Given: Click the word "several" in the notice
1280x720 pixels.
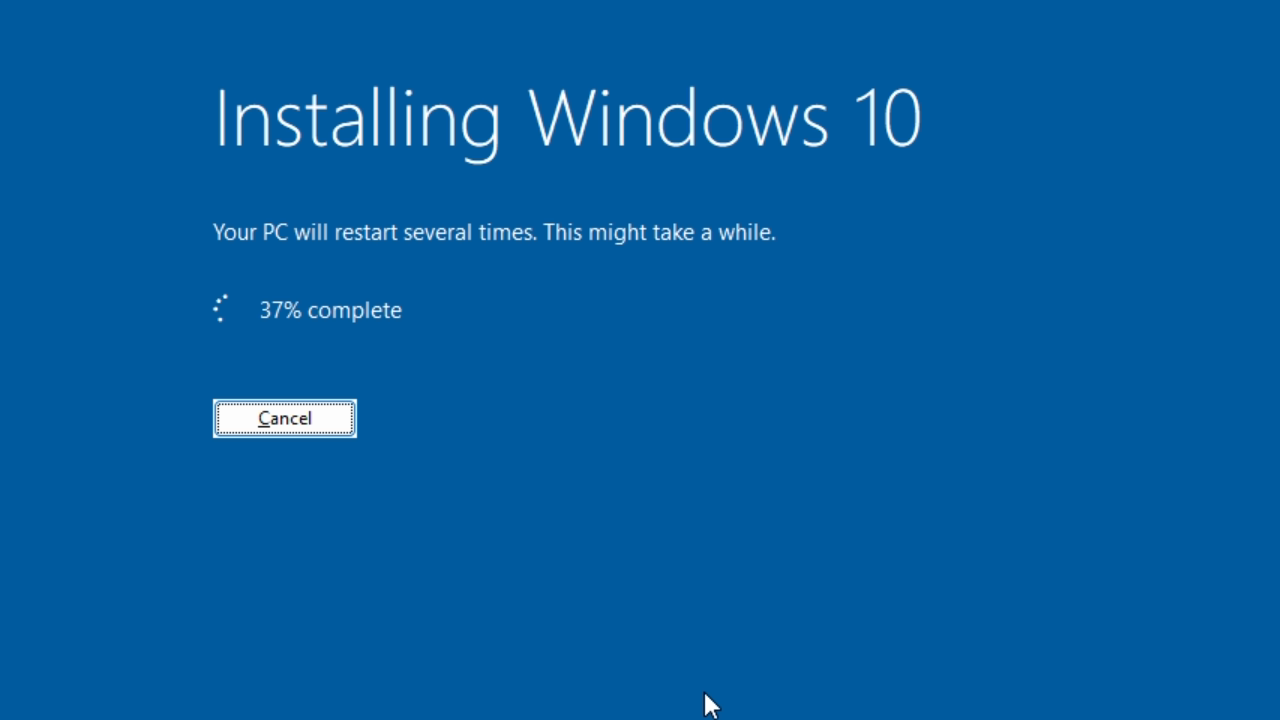Looking at the screenshot, I should coord(436,233).
